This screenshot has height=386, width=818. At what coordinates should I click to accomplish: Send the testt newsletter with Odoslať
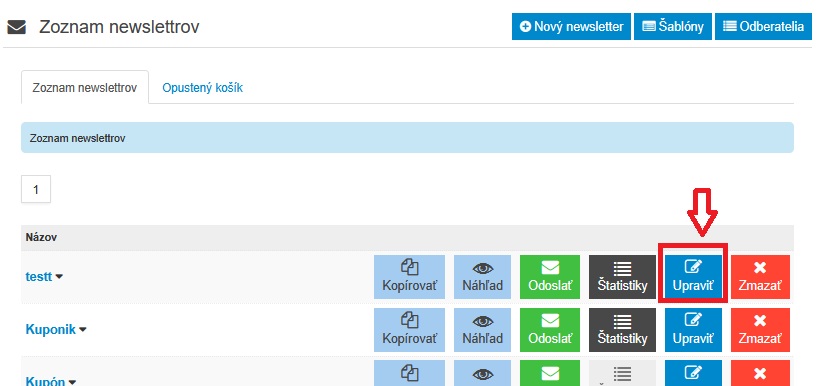click(x=550, y=277)
